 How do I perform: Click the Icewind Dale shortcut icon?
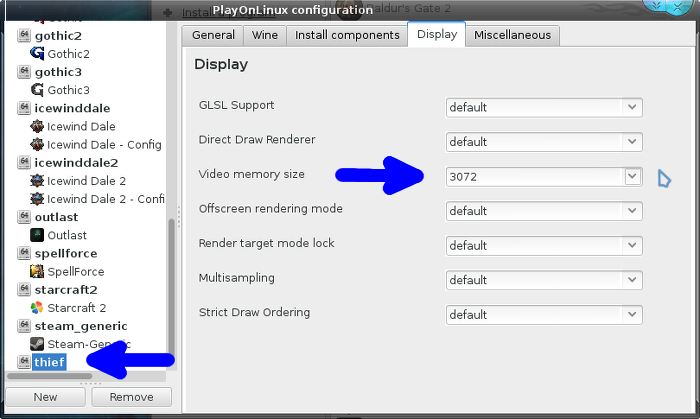pyautogui.click(x=37, y=126)
